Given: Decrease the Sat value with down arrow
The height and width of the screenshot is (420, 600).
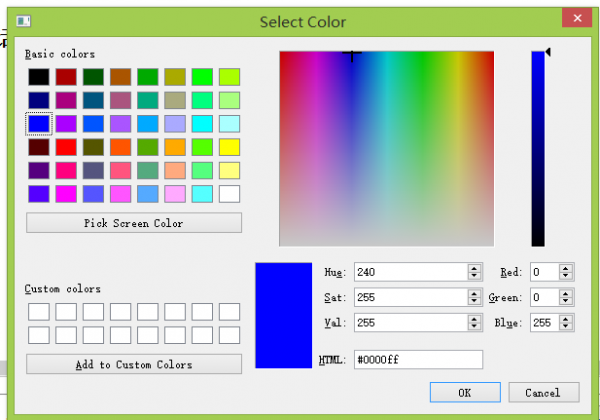Looking at the screenshot, I should point(474,301).
